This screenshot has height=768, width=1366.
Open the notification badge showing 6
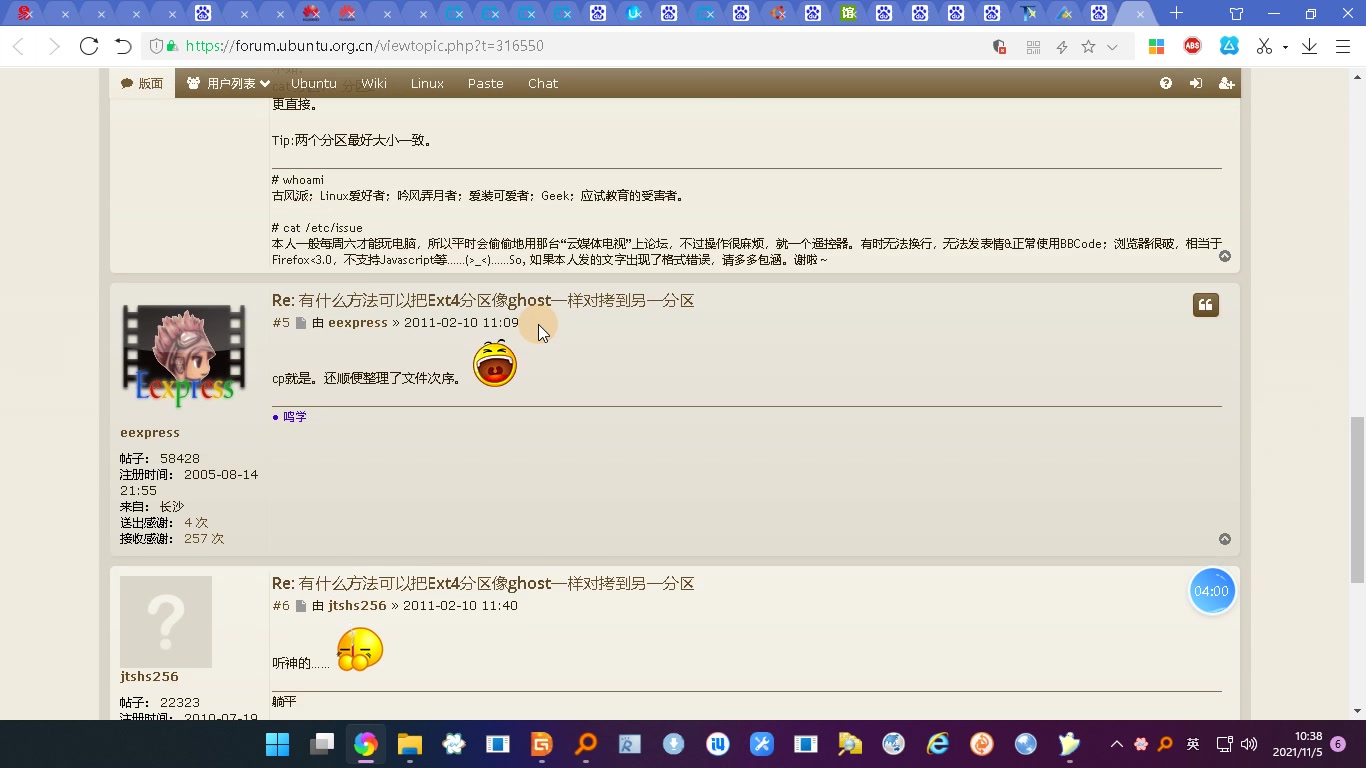(1338, 744)
